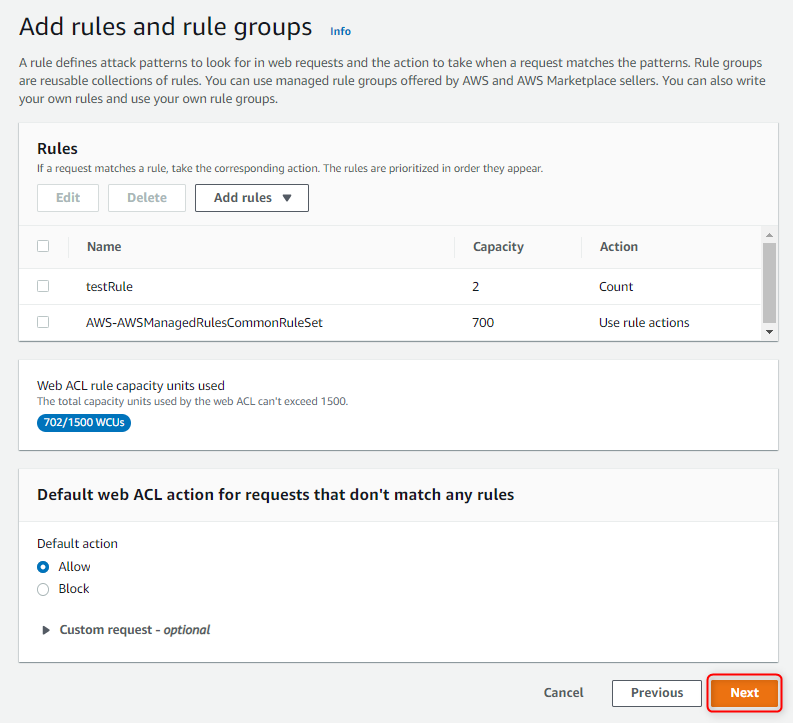Select the Block default action
Image resolution: width=793 pixels, height=723 pixels.
tap(43, 589)
